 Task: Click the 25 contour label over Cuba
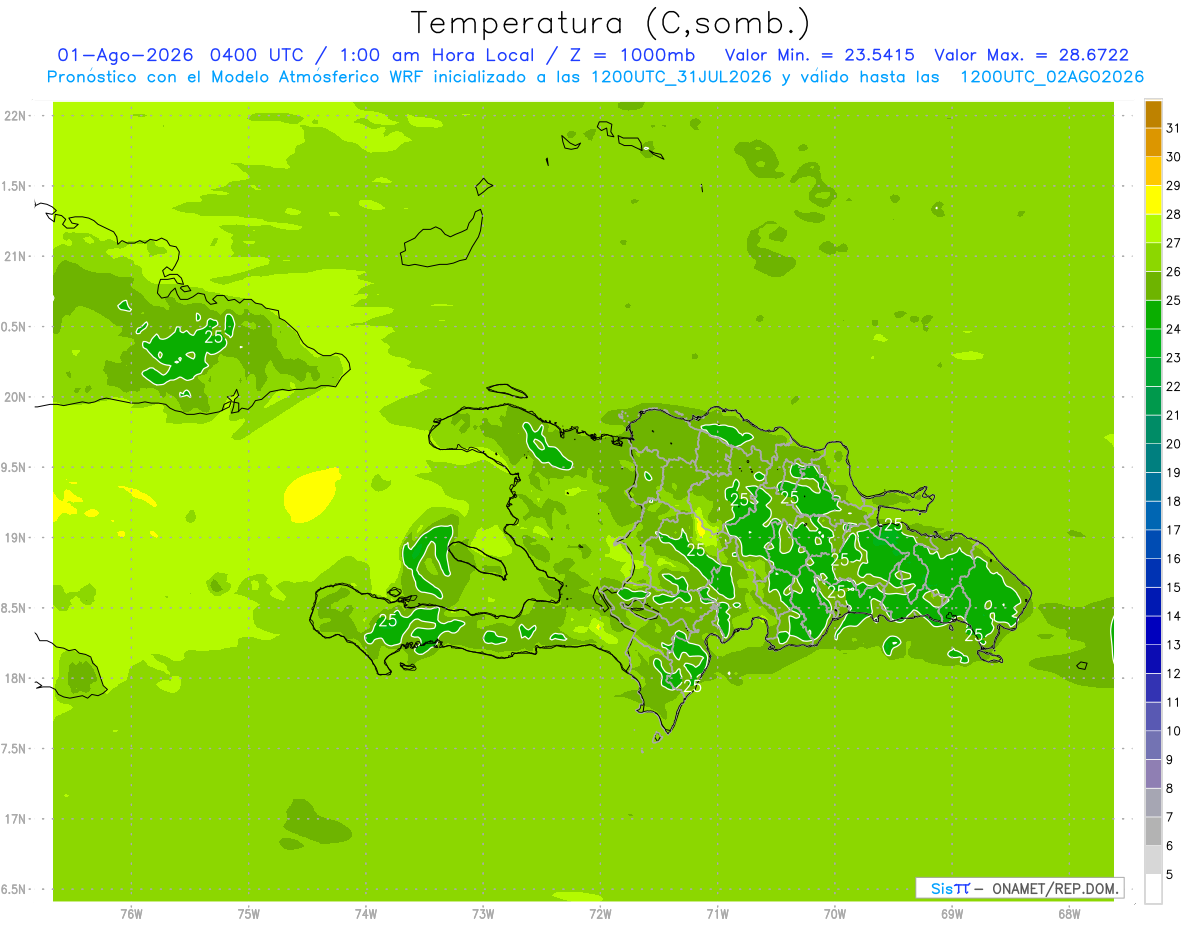click(214, 337)
